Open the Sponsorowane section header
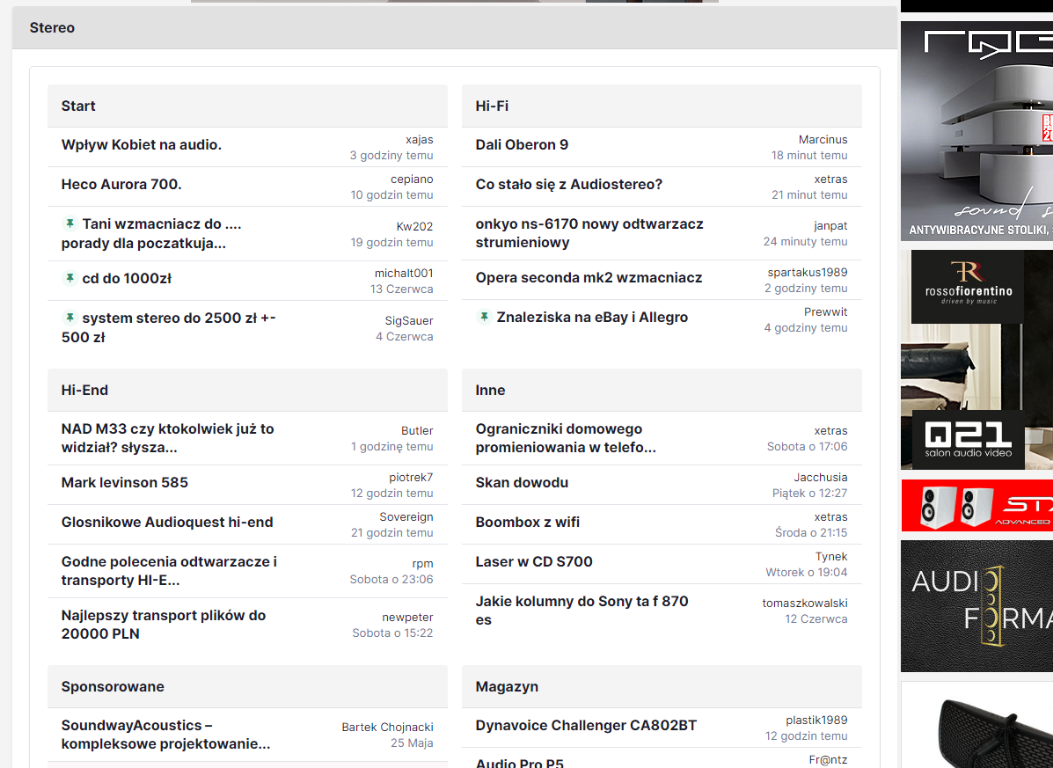 [x=113, y=687]
